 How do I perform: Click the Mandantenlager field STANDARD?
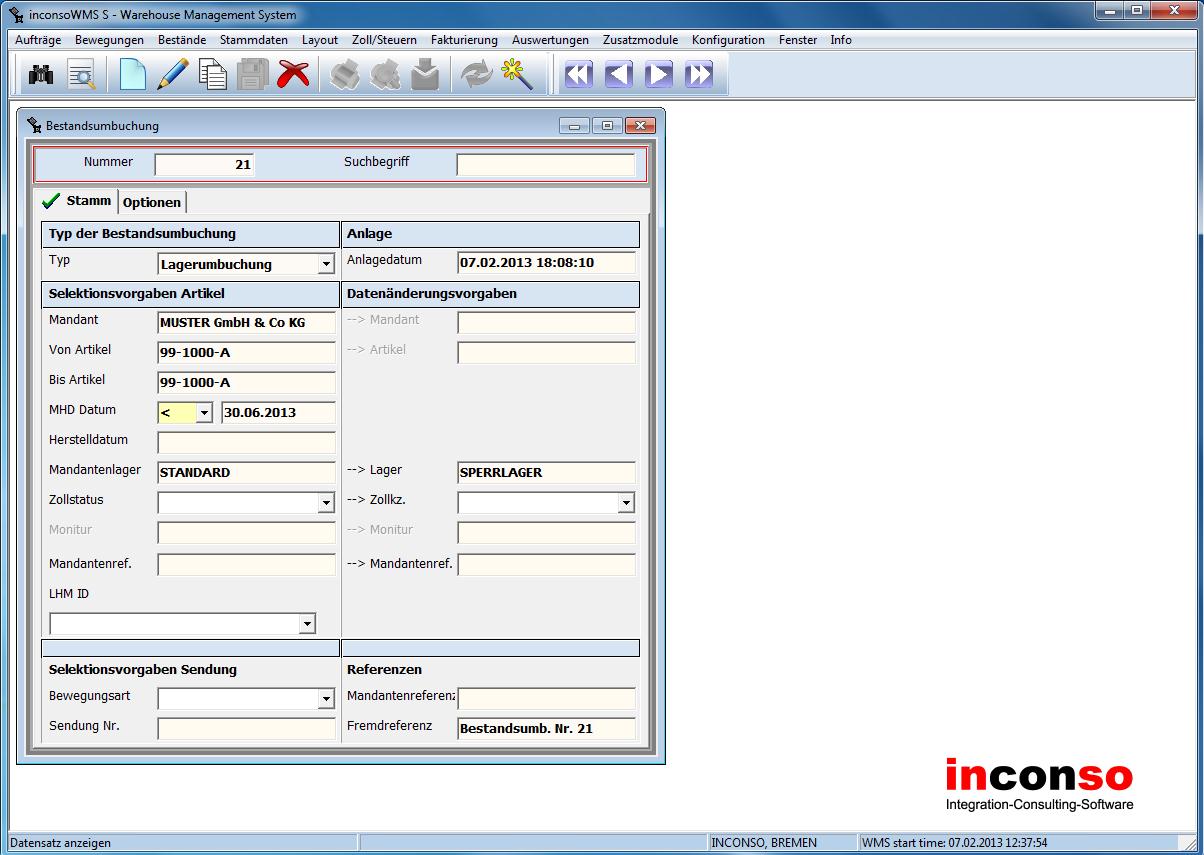[247, 472]
